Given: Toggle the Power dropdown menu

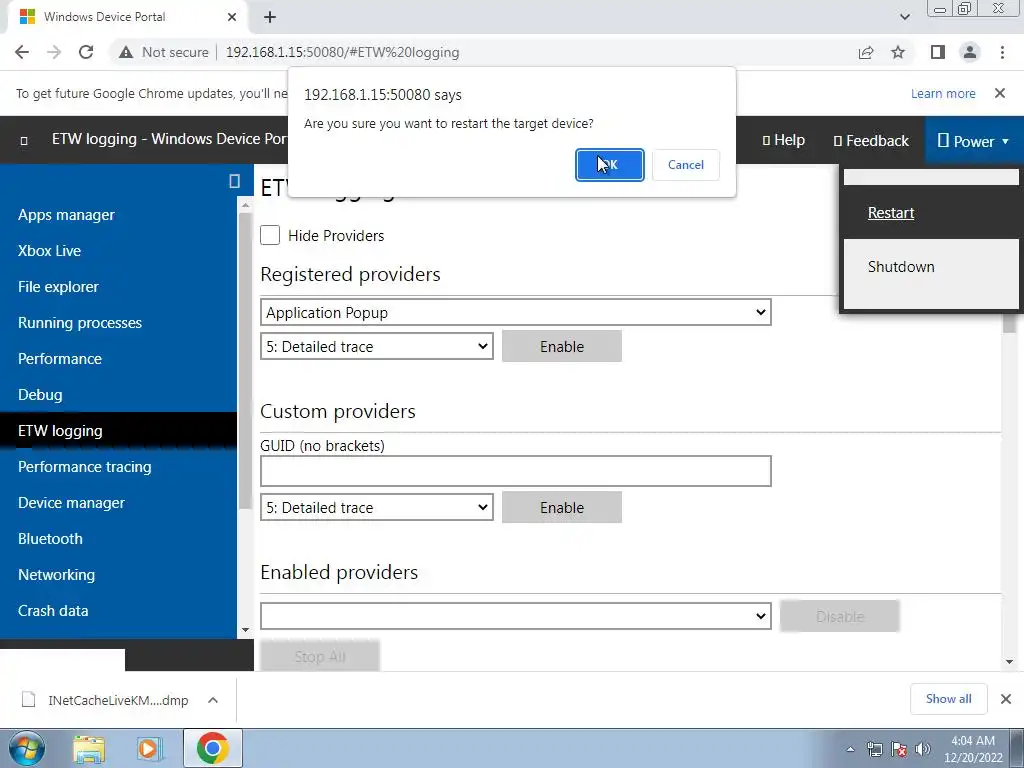Looking at the screenshot, I should pyautogui.click(x=974, y=140).
